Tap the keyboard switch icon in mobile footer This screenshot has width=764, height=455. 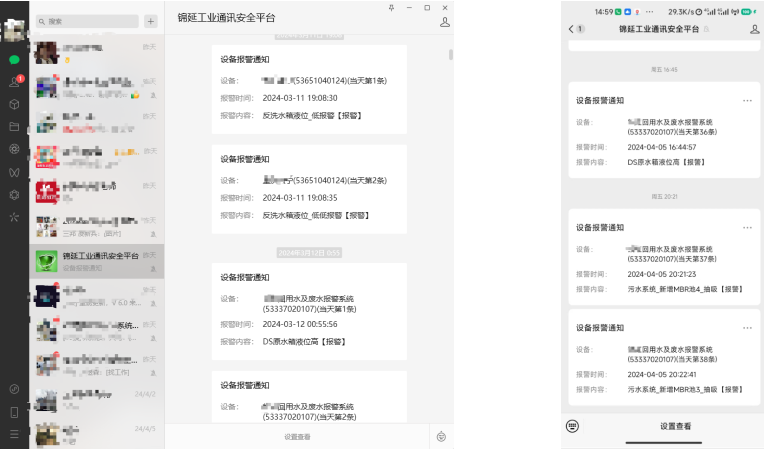(573, 426)
